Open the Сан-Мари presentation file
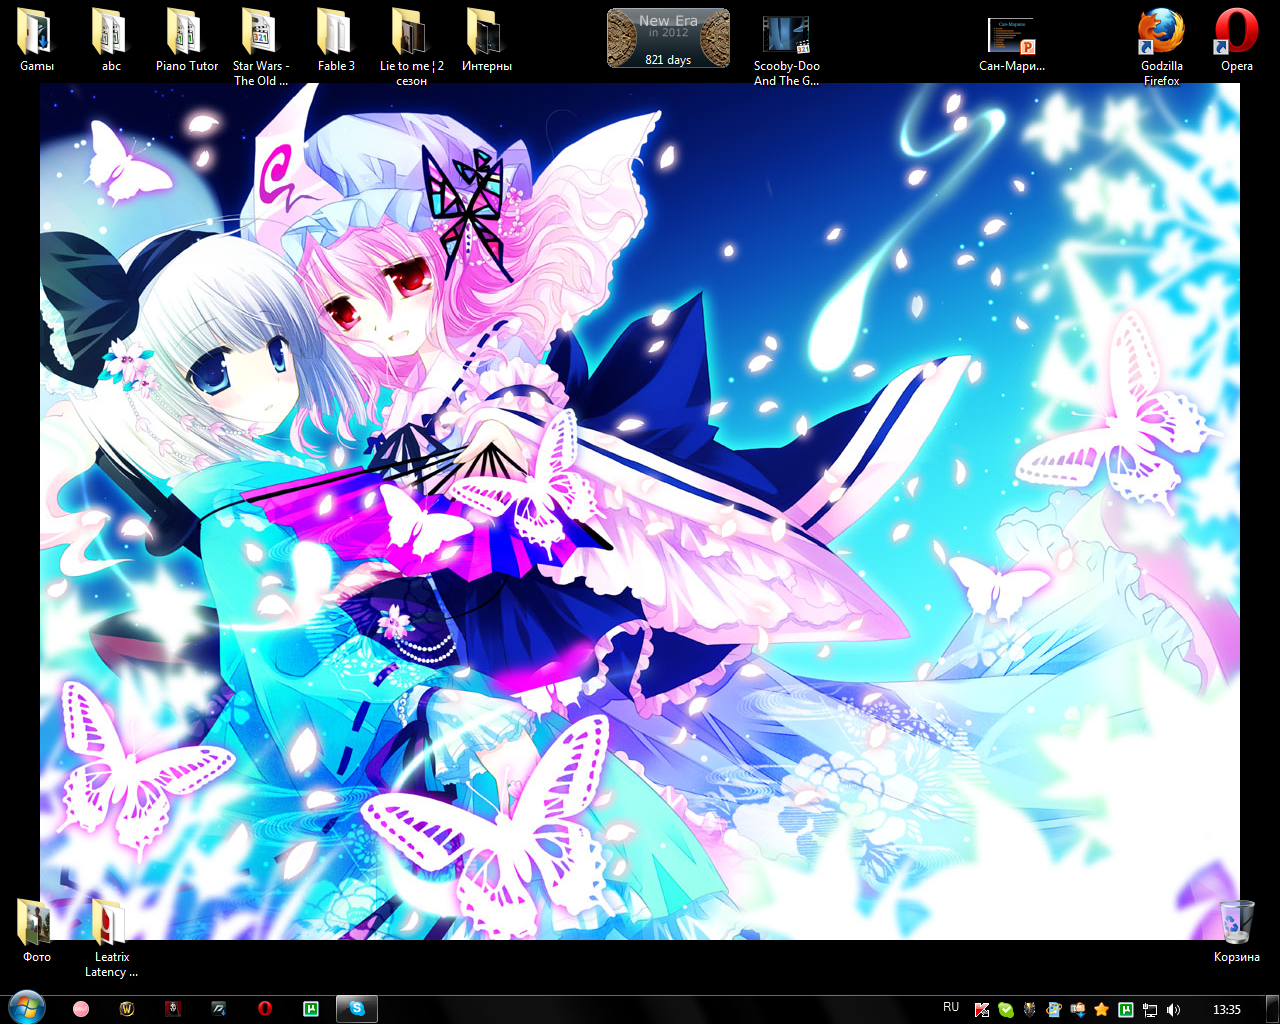 (1011, 45)
